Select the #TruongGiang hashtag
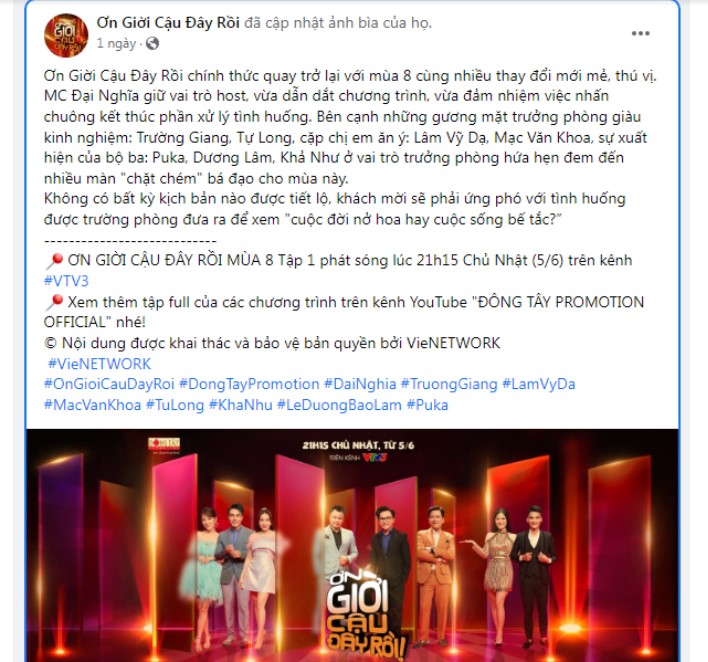This screenshot has width=708, height=662. tap(449, 384)
